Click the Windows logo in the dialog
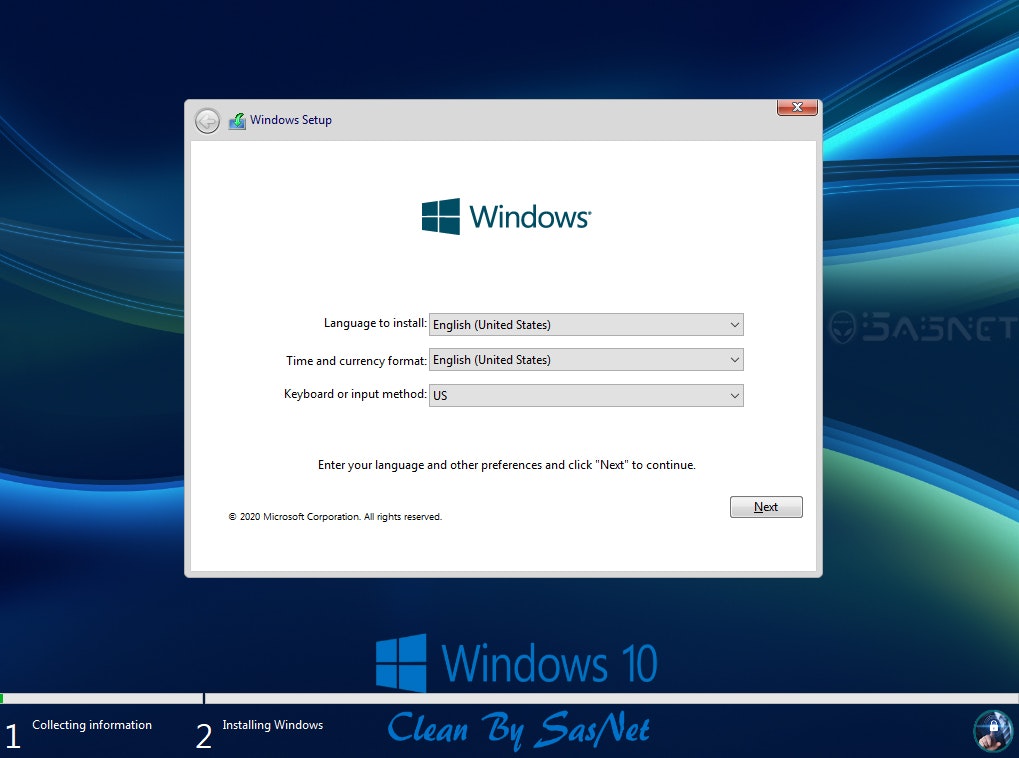Image resolution: width=1019 pixels, height=758 pixels. 506,216
